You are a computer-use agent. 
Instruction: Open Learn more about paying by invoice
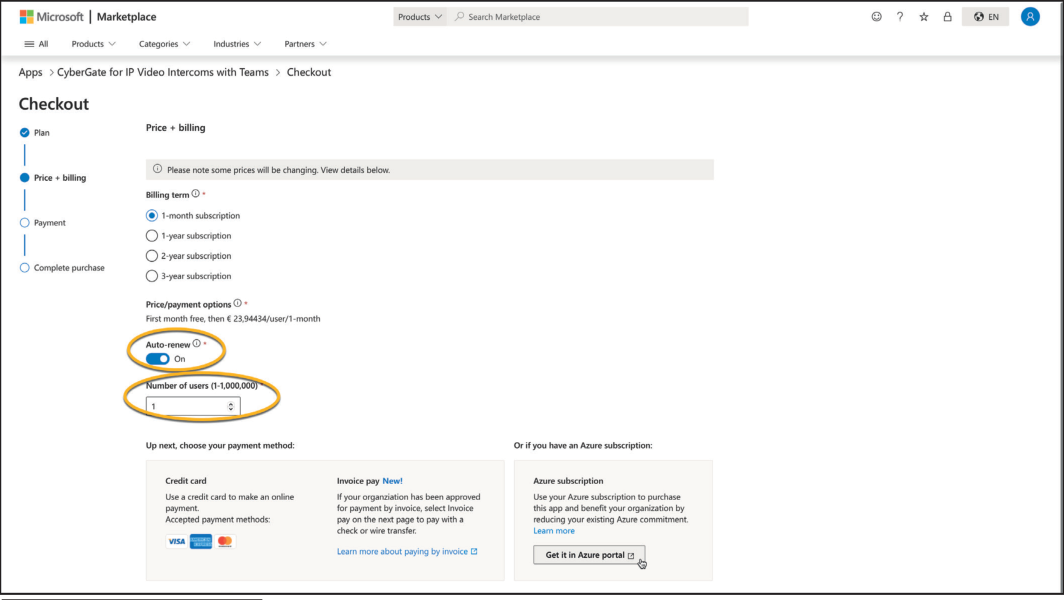[407, 551]
